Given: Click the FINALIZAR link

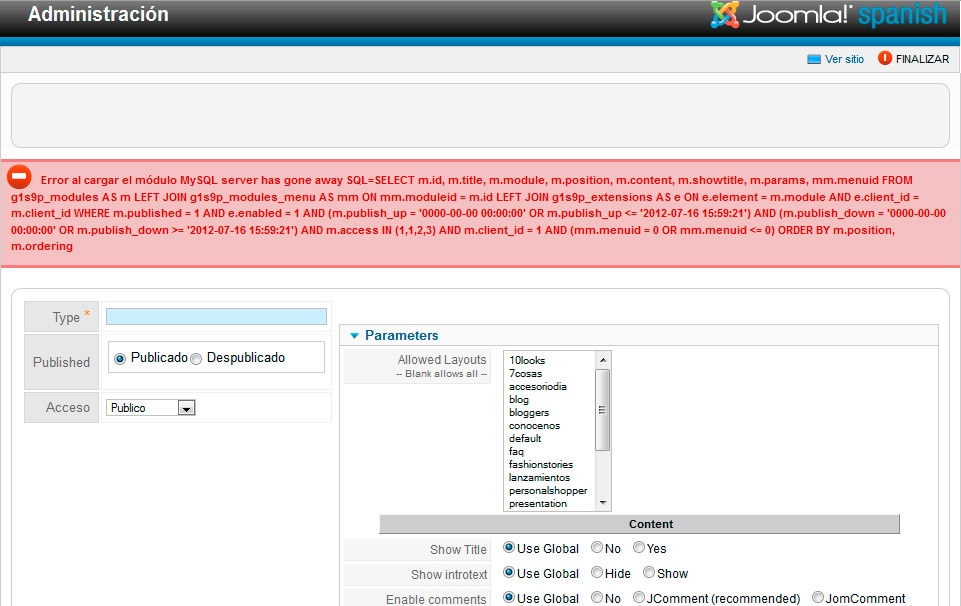Looking at the screenshot, I should 922,59.
